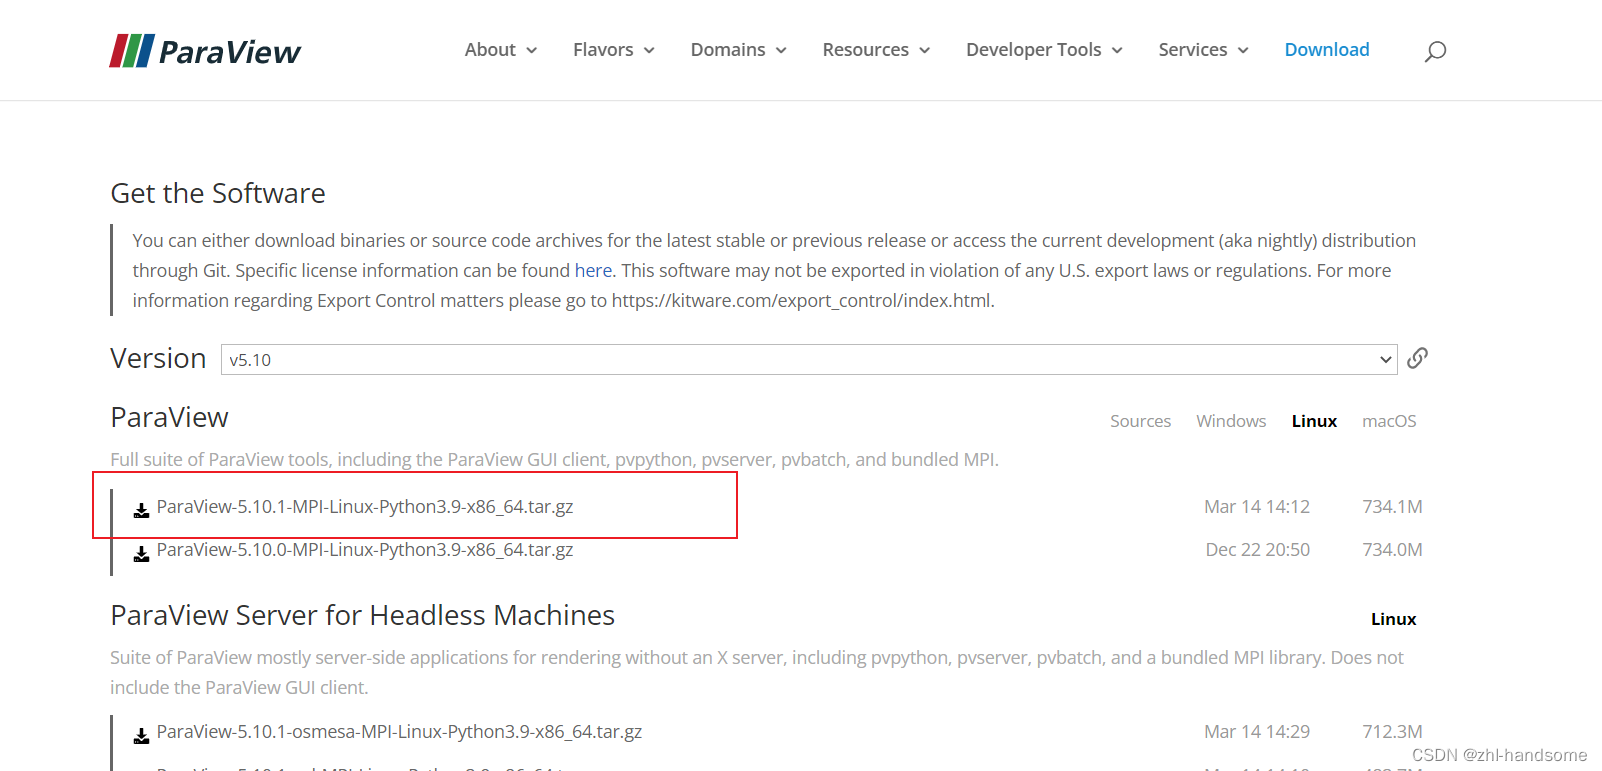Click the 712.3M file size
The image size is (1602, 771).
click(1392, 732)
